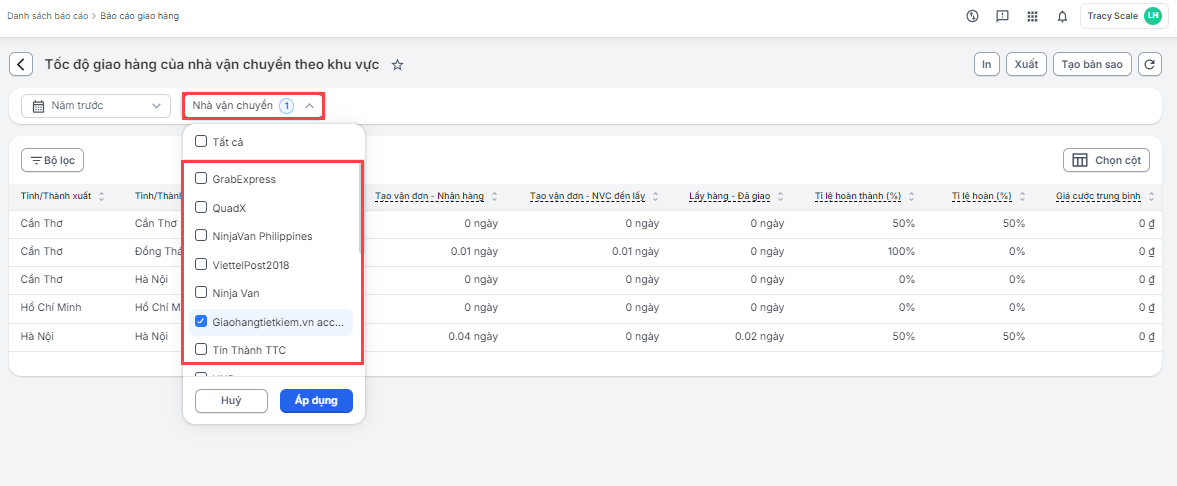Check the GrabExpress carrier option
This screenshot has height=486, width=1177.
[x=201, y=179]
